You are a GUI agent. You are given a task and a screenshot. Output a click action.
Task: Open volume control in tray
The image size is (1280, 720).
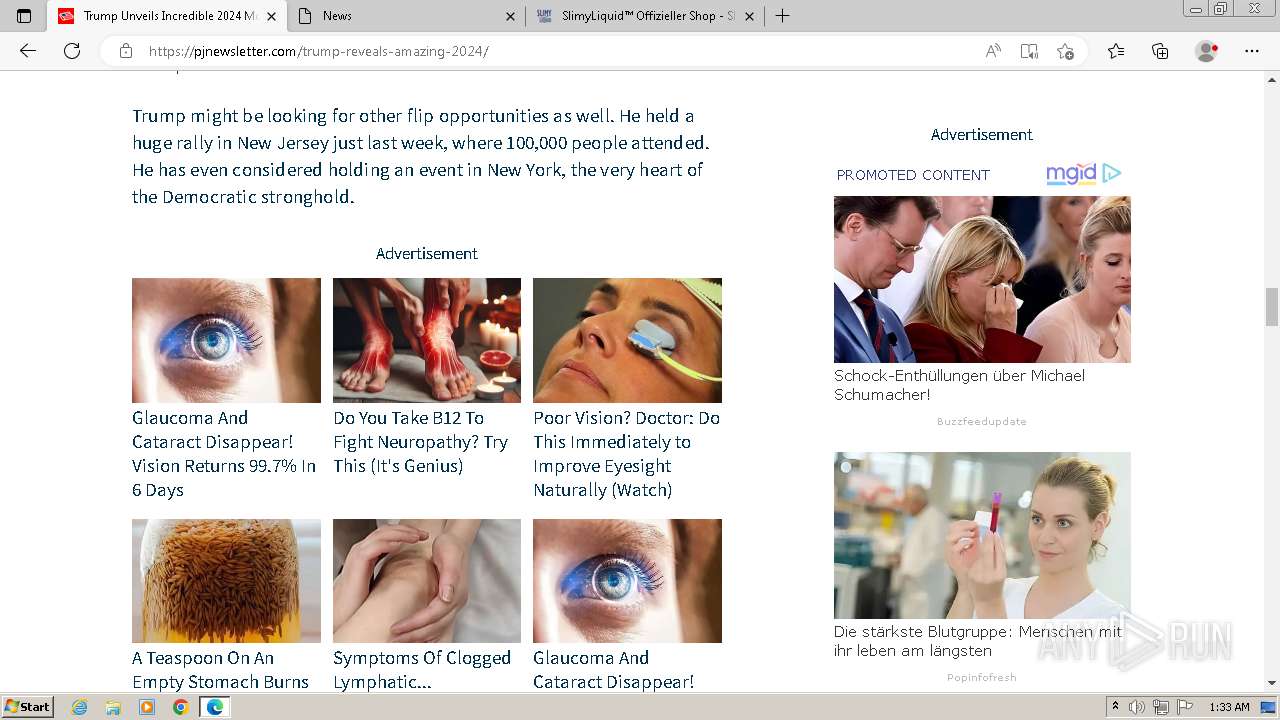(x=1138, y=707)
